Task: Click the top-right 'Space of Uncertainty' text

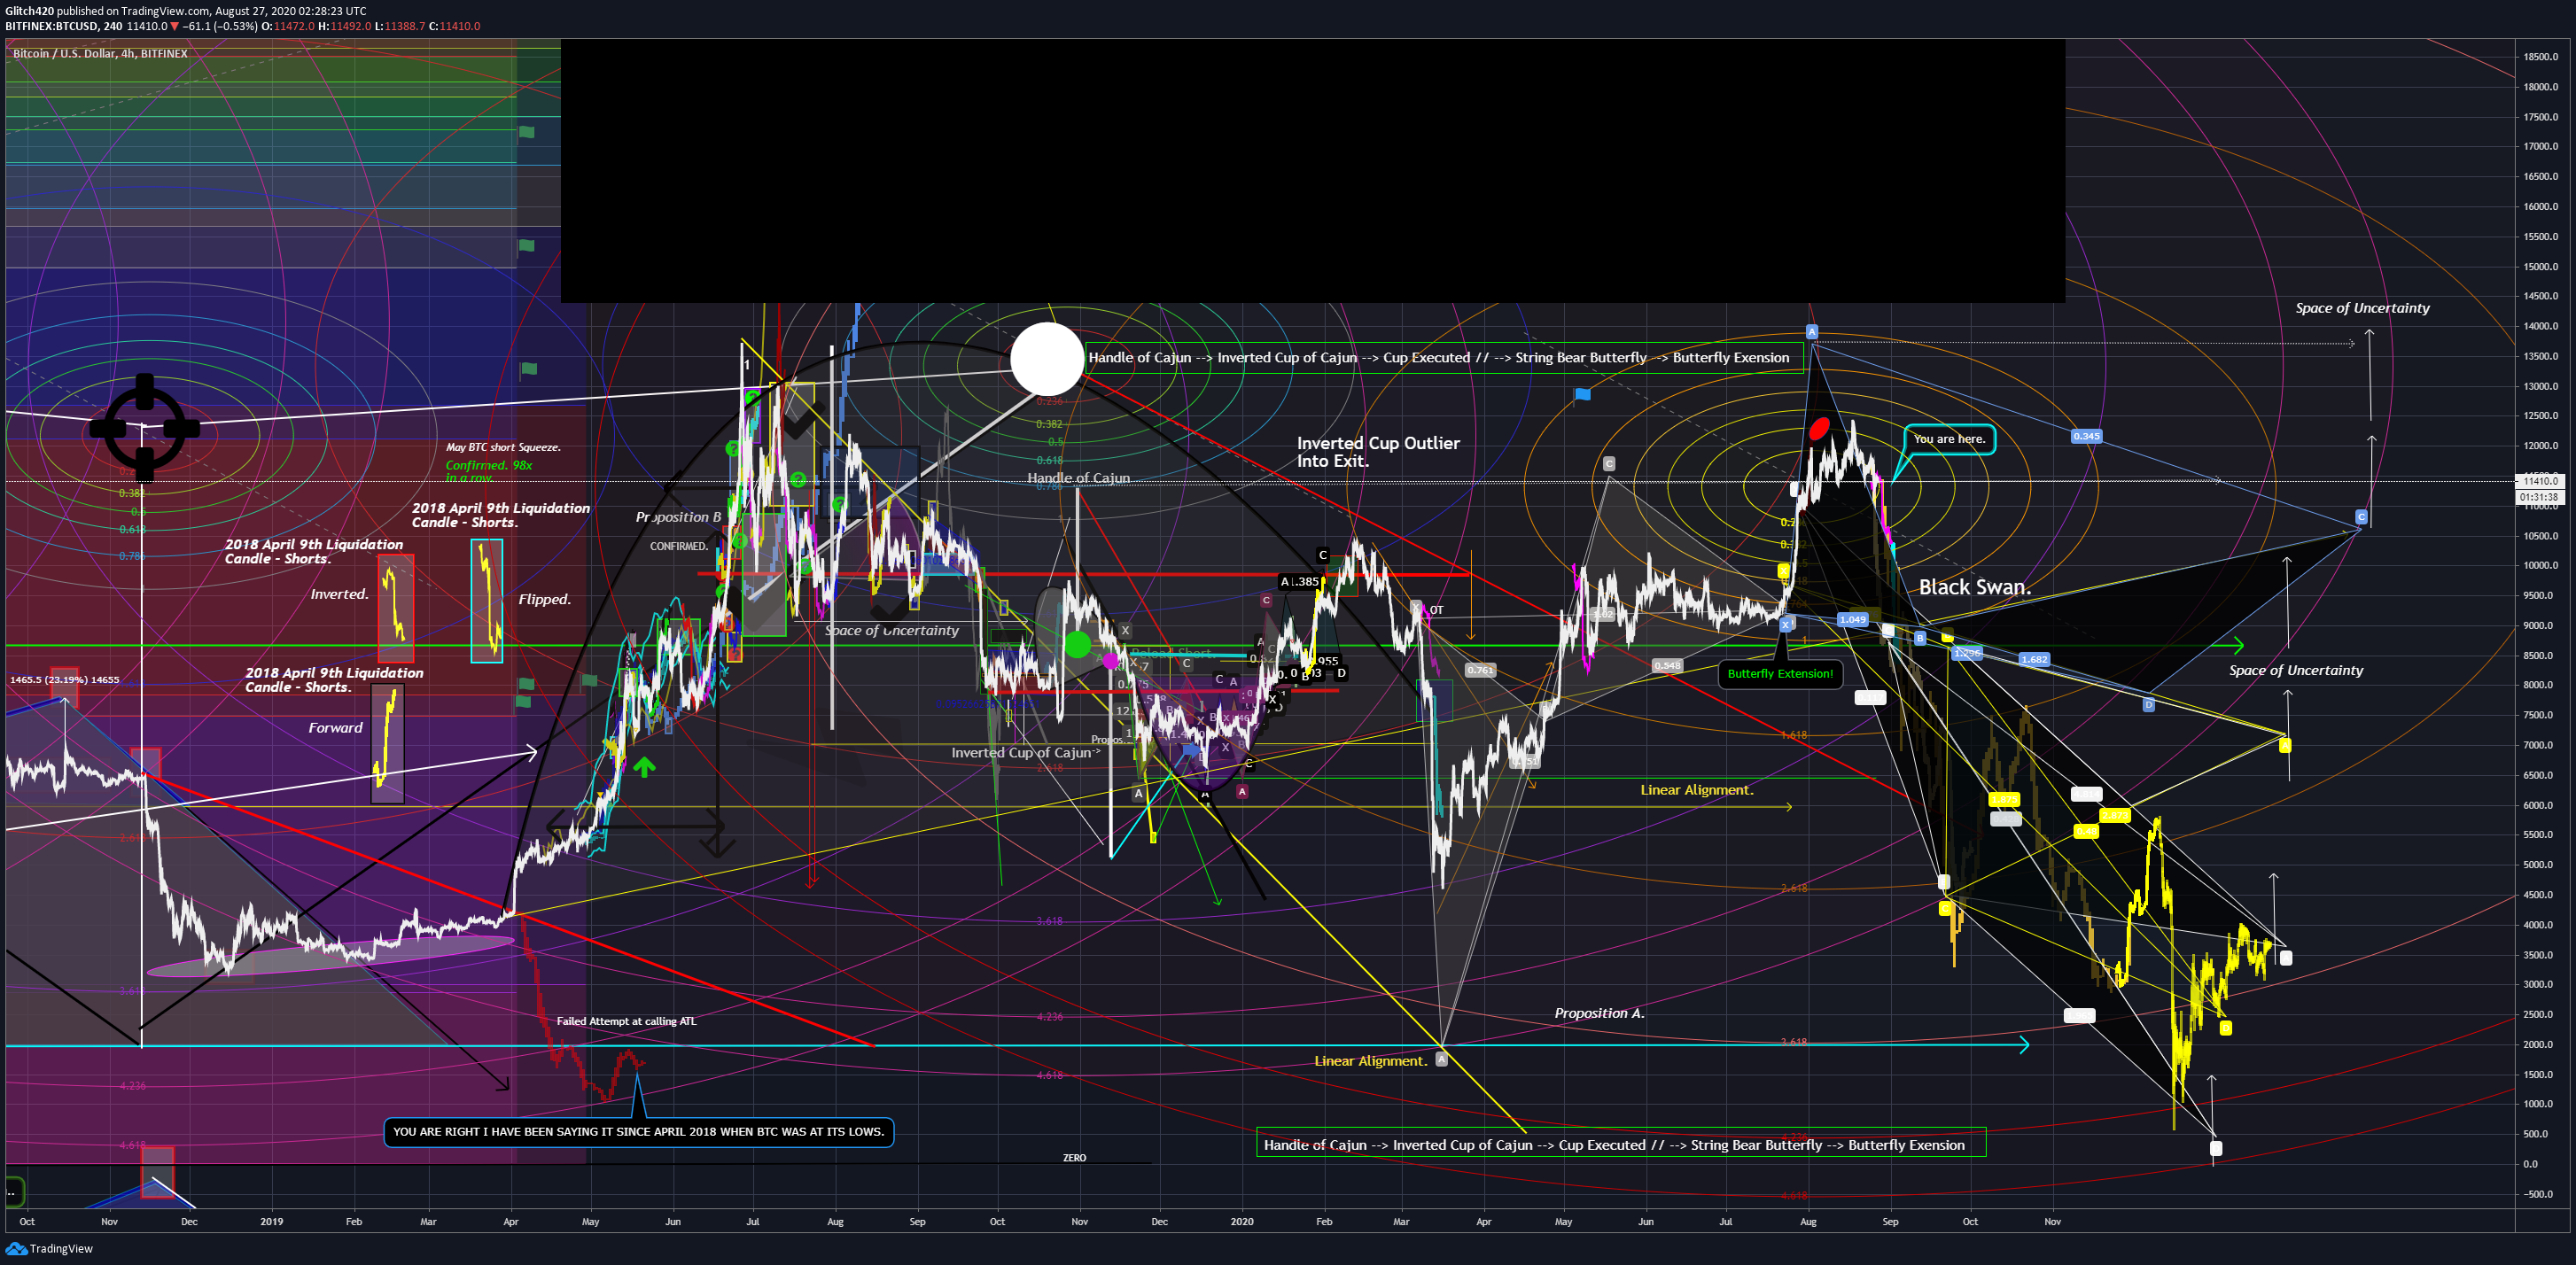Action: click(x=2362, y=308)
